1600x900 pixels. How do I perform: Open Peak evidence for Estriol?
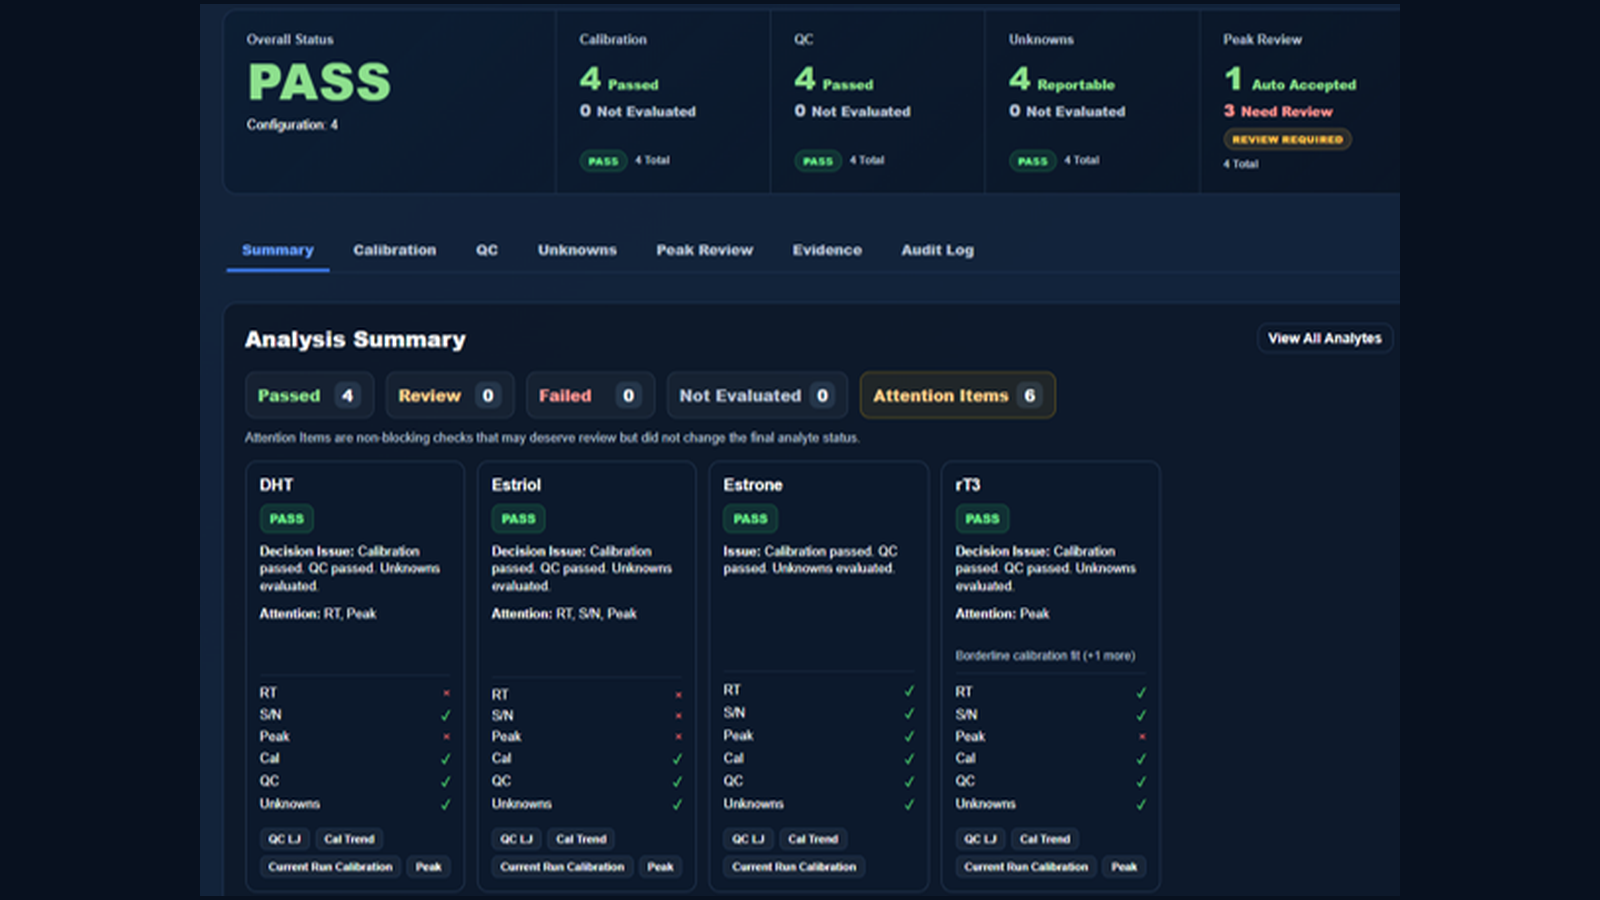coord(660,867)
